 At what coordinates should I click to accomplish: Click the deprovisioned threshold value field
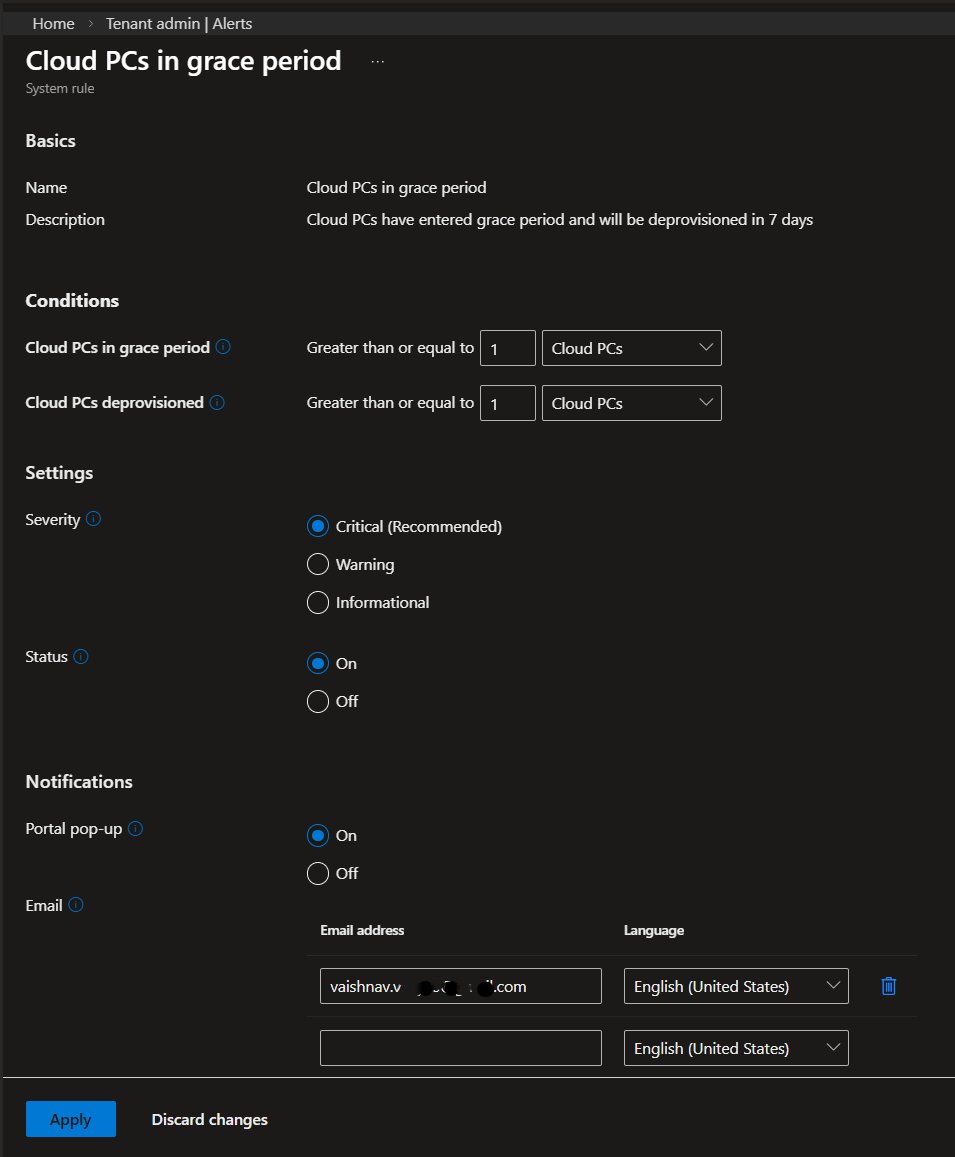point(508,403)
